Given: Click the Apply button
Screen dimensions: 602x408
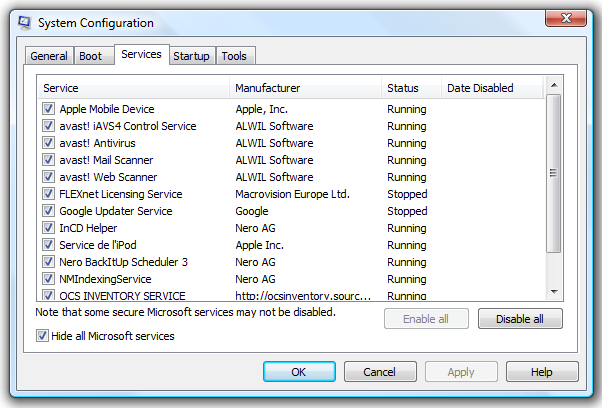Looking at the screenshot, I should click(x=461, y=372).
